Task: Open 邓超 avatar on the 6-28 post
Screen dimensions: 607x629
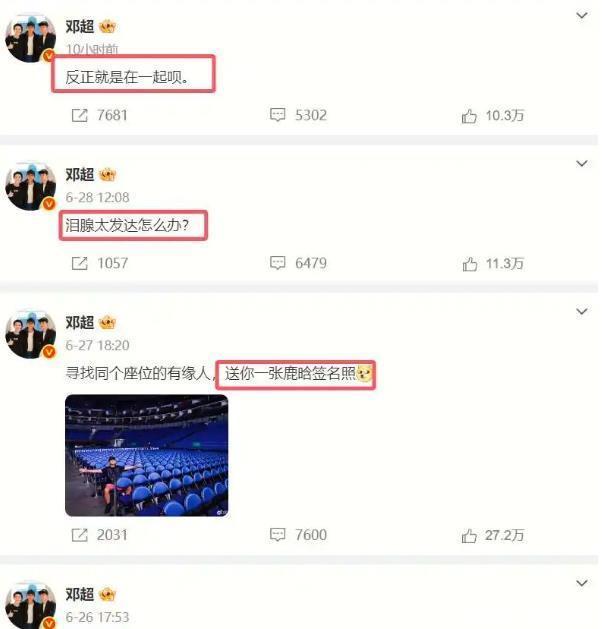Action: (30, 187)
